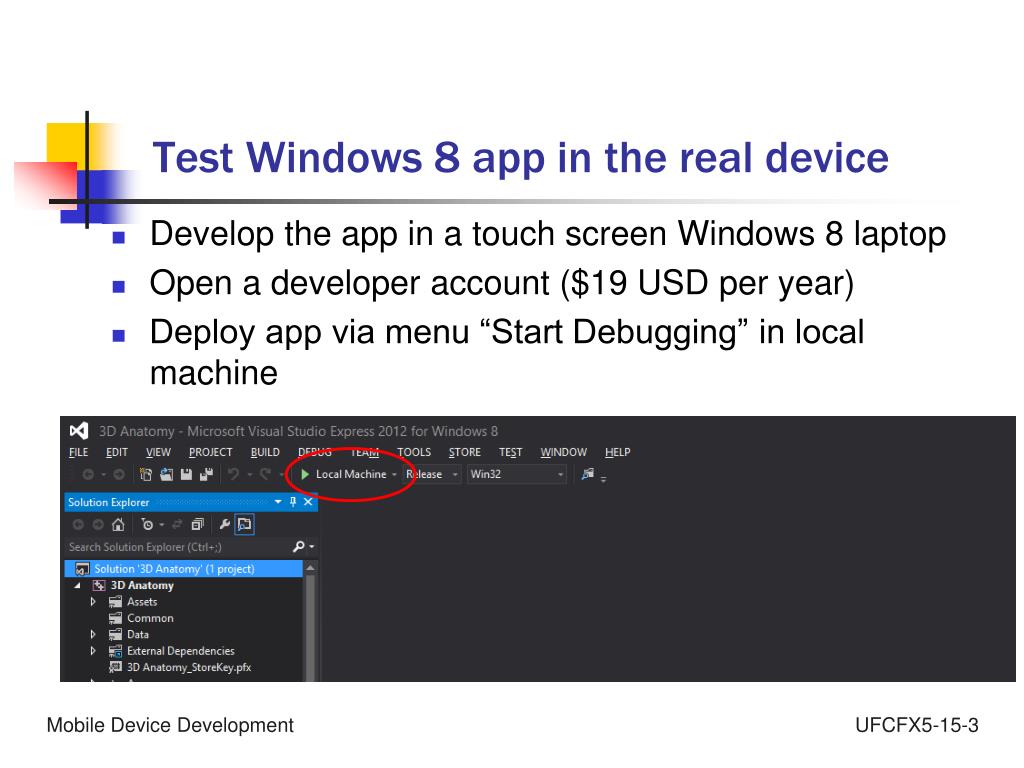The width and height of the screenshot is (1024, 768).
Task: Open the TOOLS menu
Action: click(x=414, y=452)
